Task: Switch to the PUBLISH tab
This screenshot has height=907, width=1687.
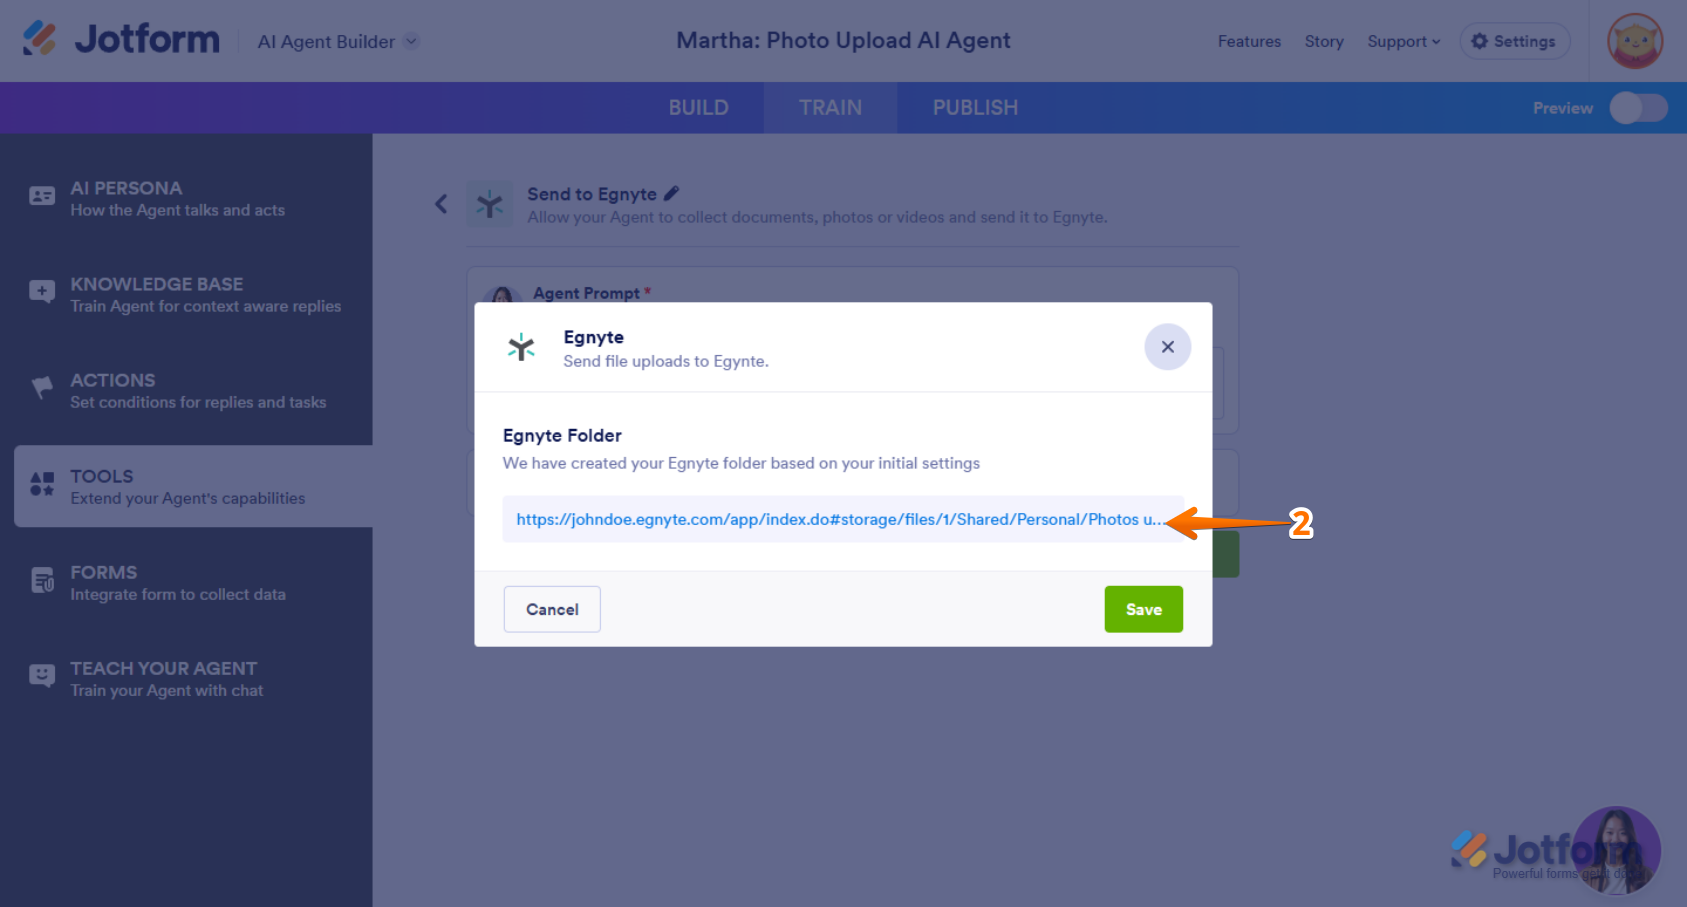Action: coord(975,108)
